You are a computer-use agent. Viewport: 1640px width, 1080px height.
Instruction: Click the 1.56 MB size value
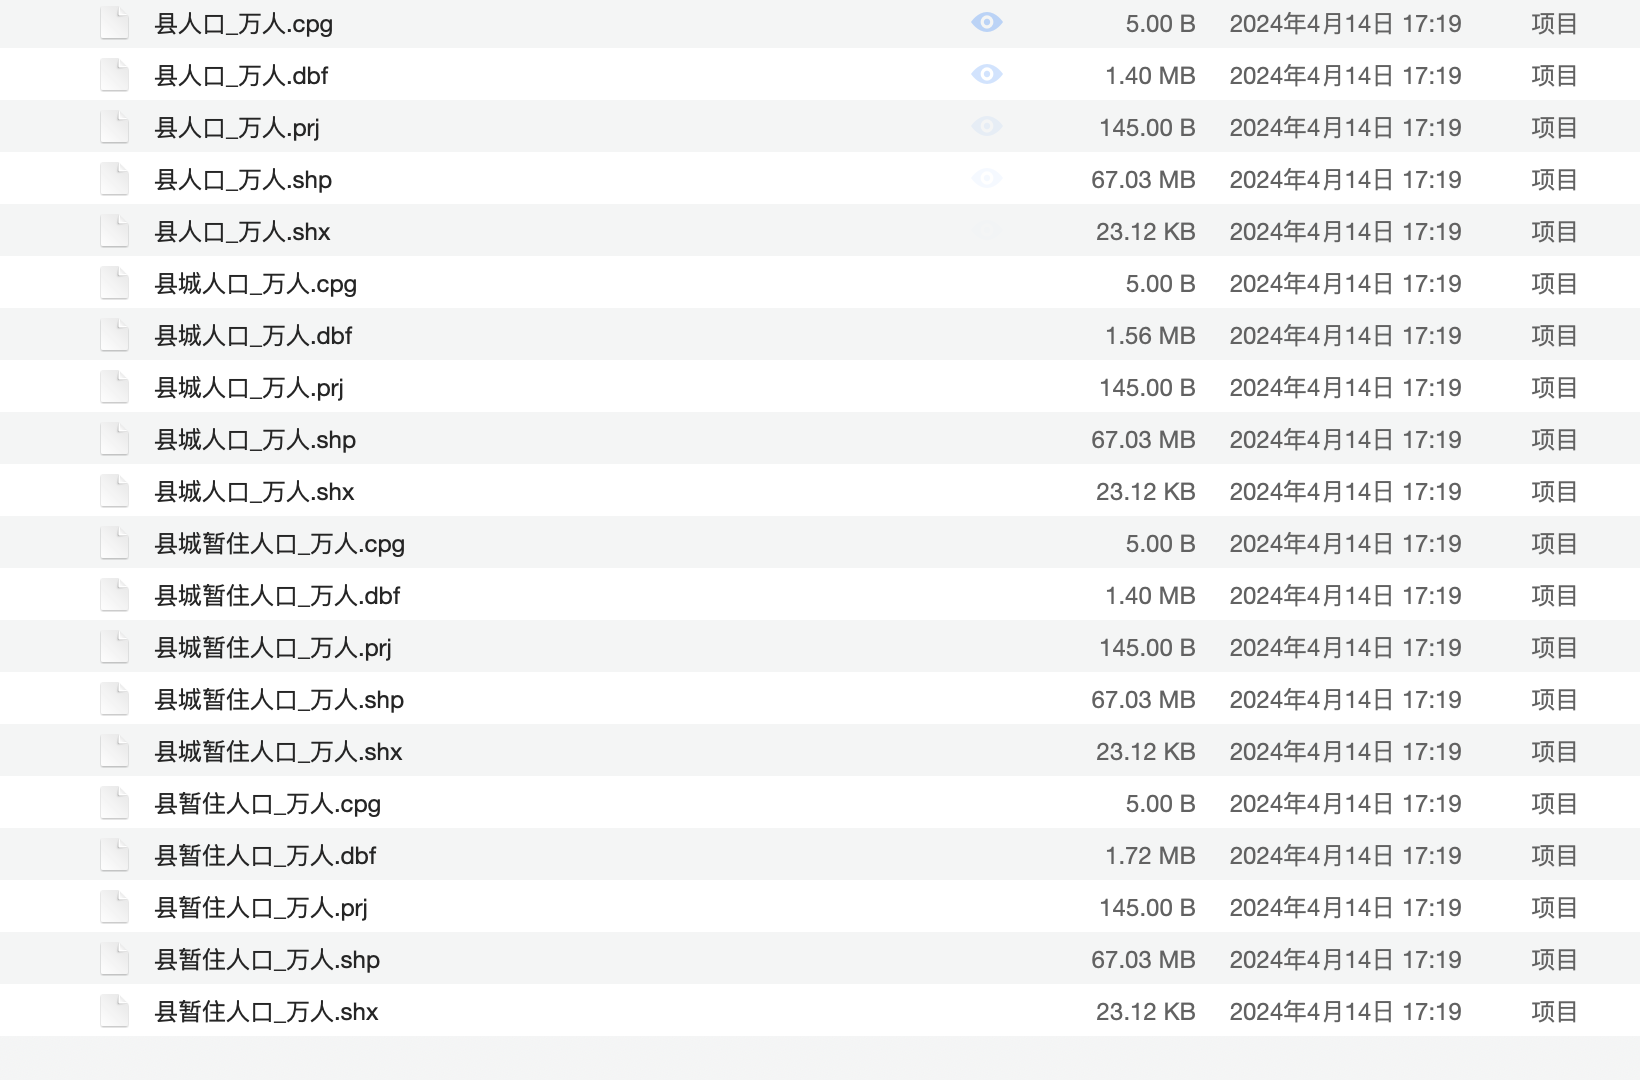1150,336
